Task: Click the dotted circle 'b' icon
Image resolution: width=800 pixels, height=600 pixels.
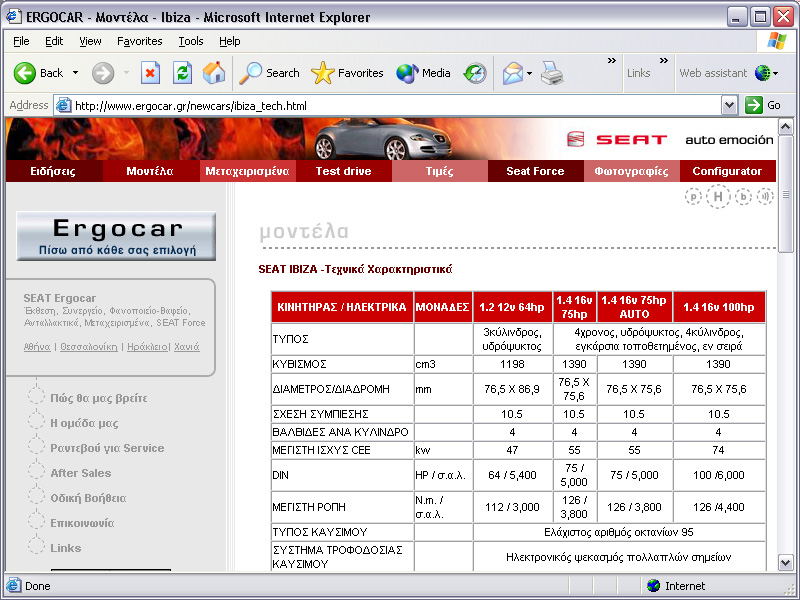Action: pyautogui.click(x=743, y=196)
